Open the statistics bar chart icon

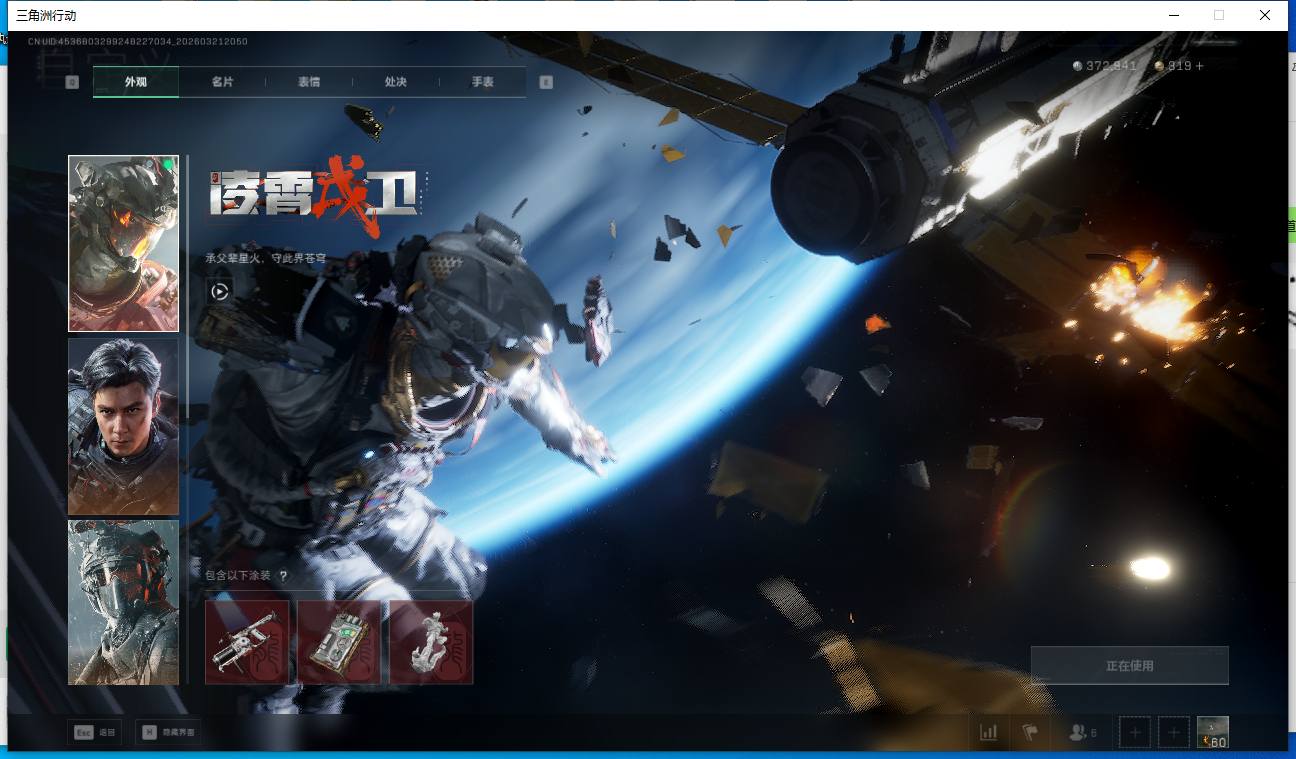[x=988, y=733]
